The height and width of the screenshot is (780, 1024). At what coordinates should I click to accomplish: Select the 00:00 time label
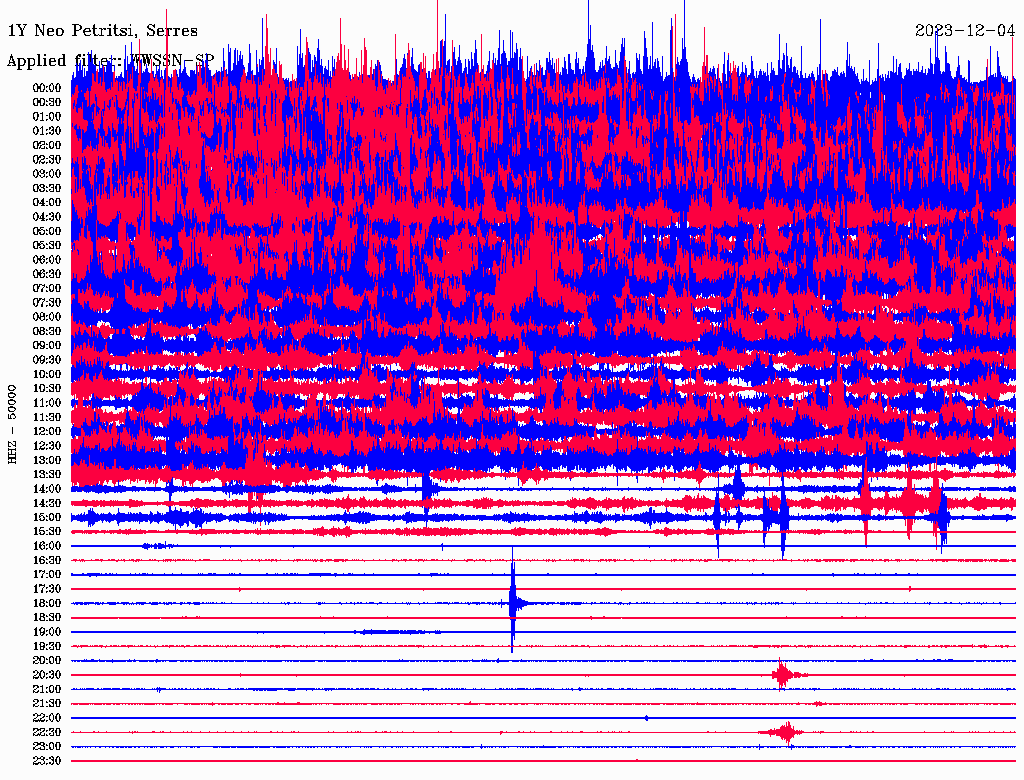(47, 88)
